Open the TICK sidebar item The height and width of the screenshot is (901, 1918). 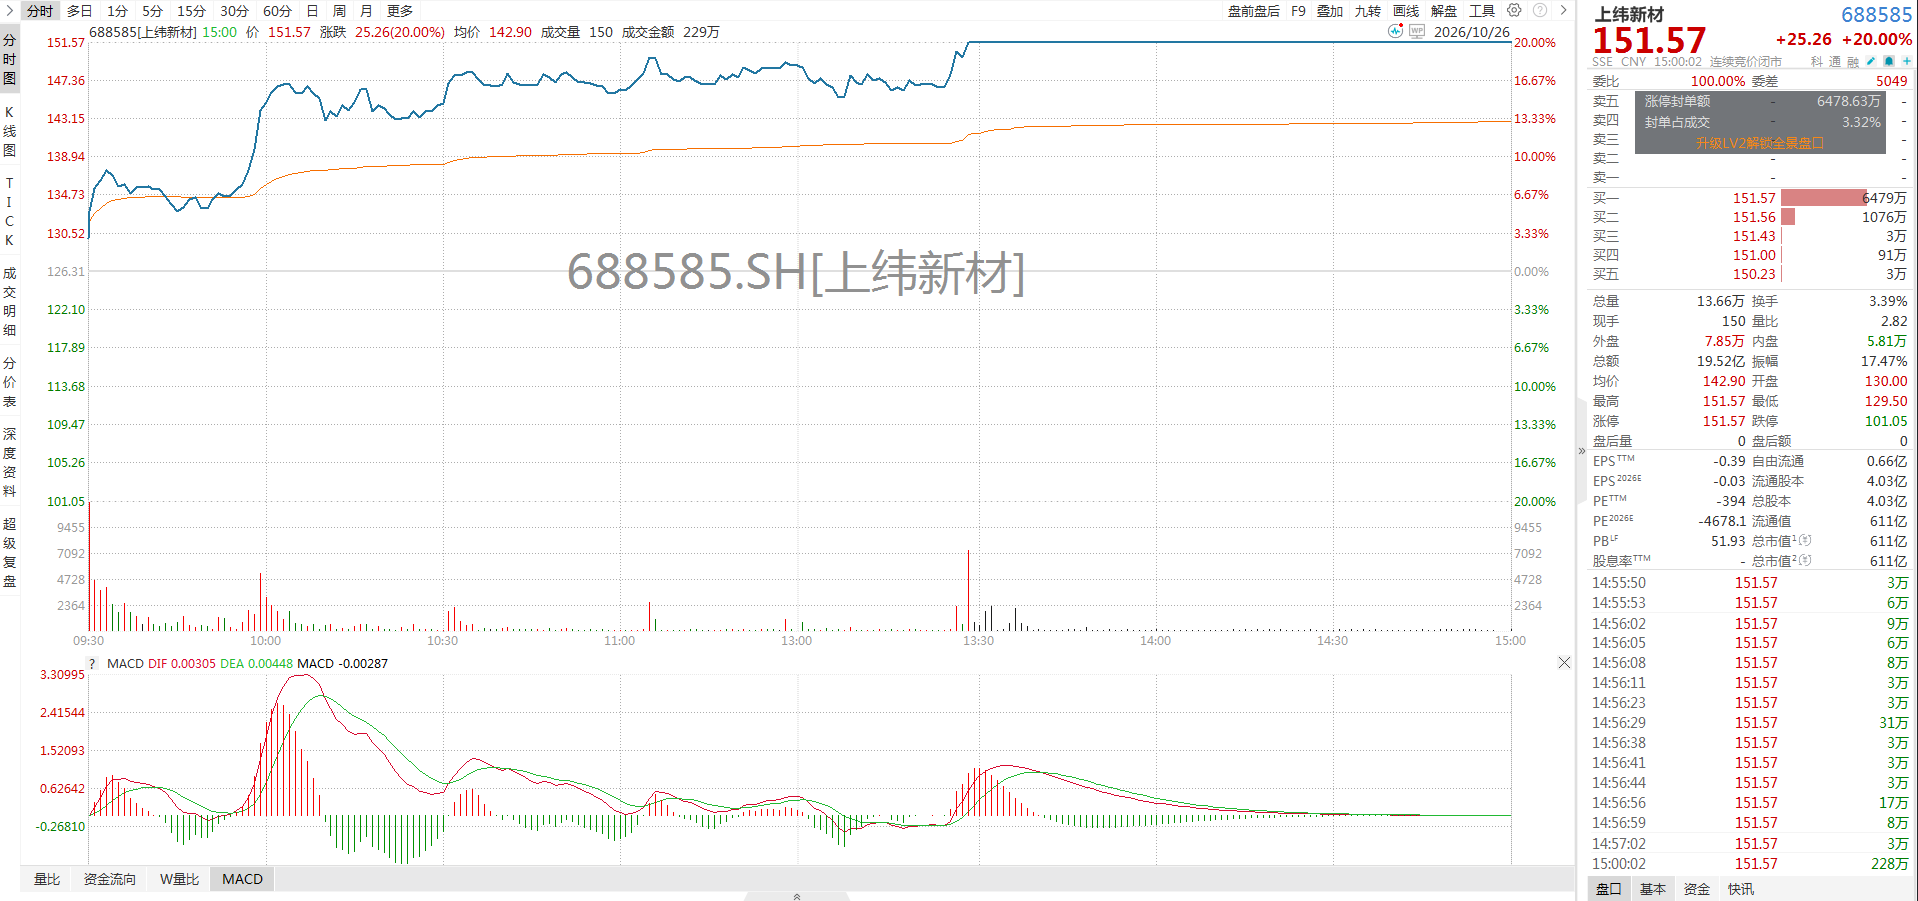pos(10,211)
